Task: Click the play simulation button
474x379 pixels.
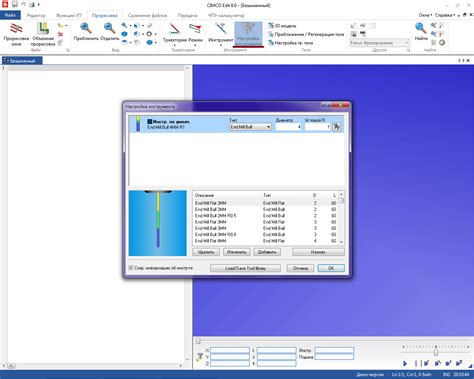Action: click(405, 363)
